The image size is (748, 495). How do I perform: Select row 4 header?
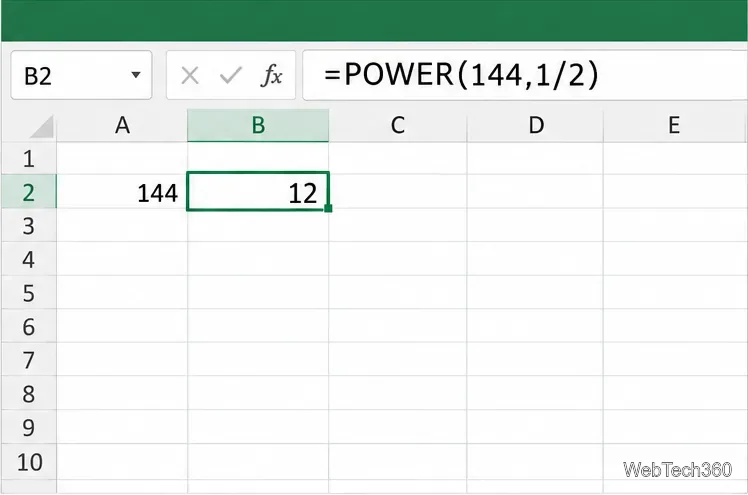click(x=29, y=259)
